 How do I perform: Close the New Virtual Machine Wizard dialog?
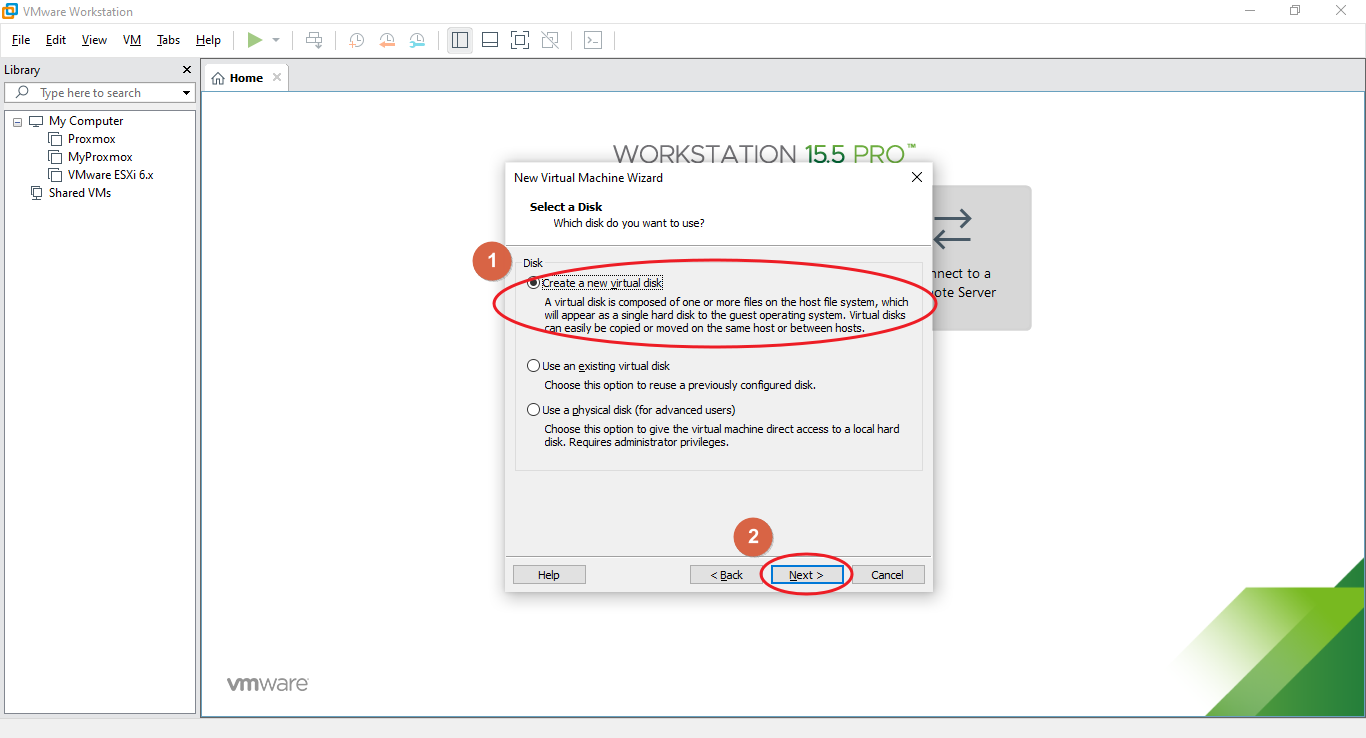point(917,177)
